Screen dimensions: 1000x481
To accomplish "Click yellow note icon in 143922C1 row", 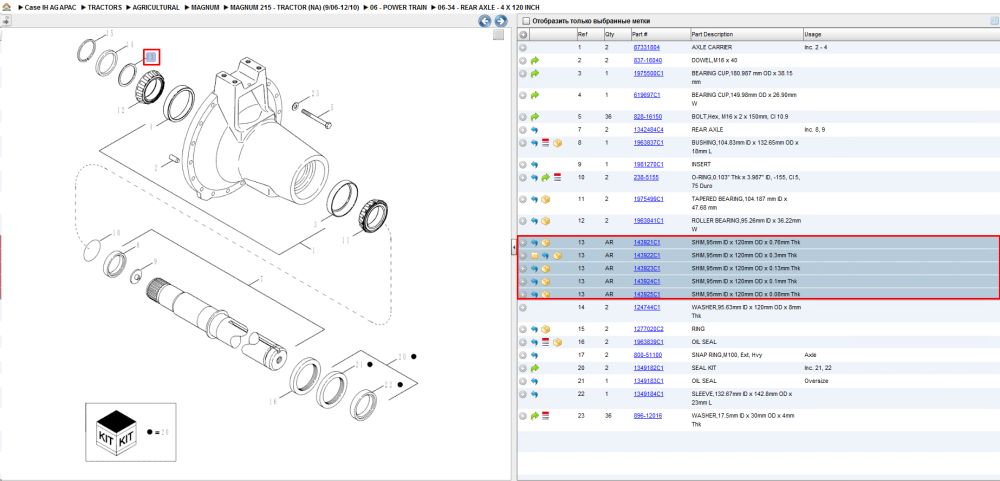I will click(535, 256).
